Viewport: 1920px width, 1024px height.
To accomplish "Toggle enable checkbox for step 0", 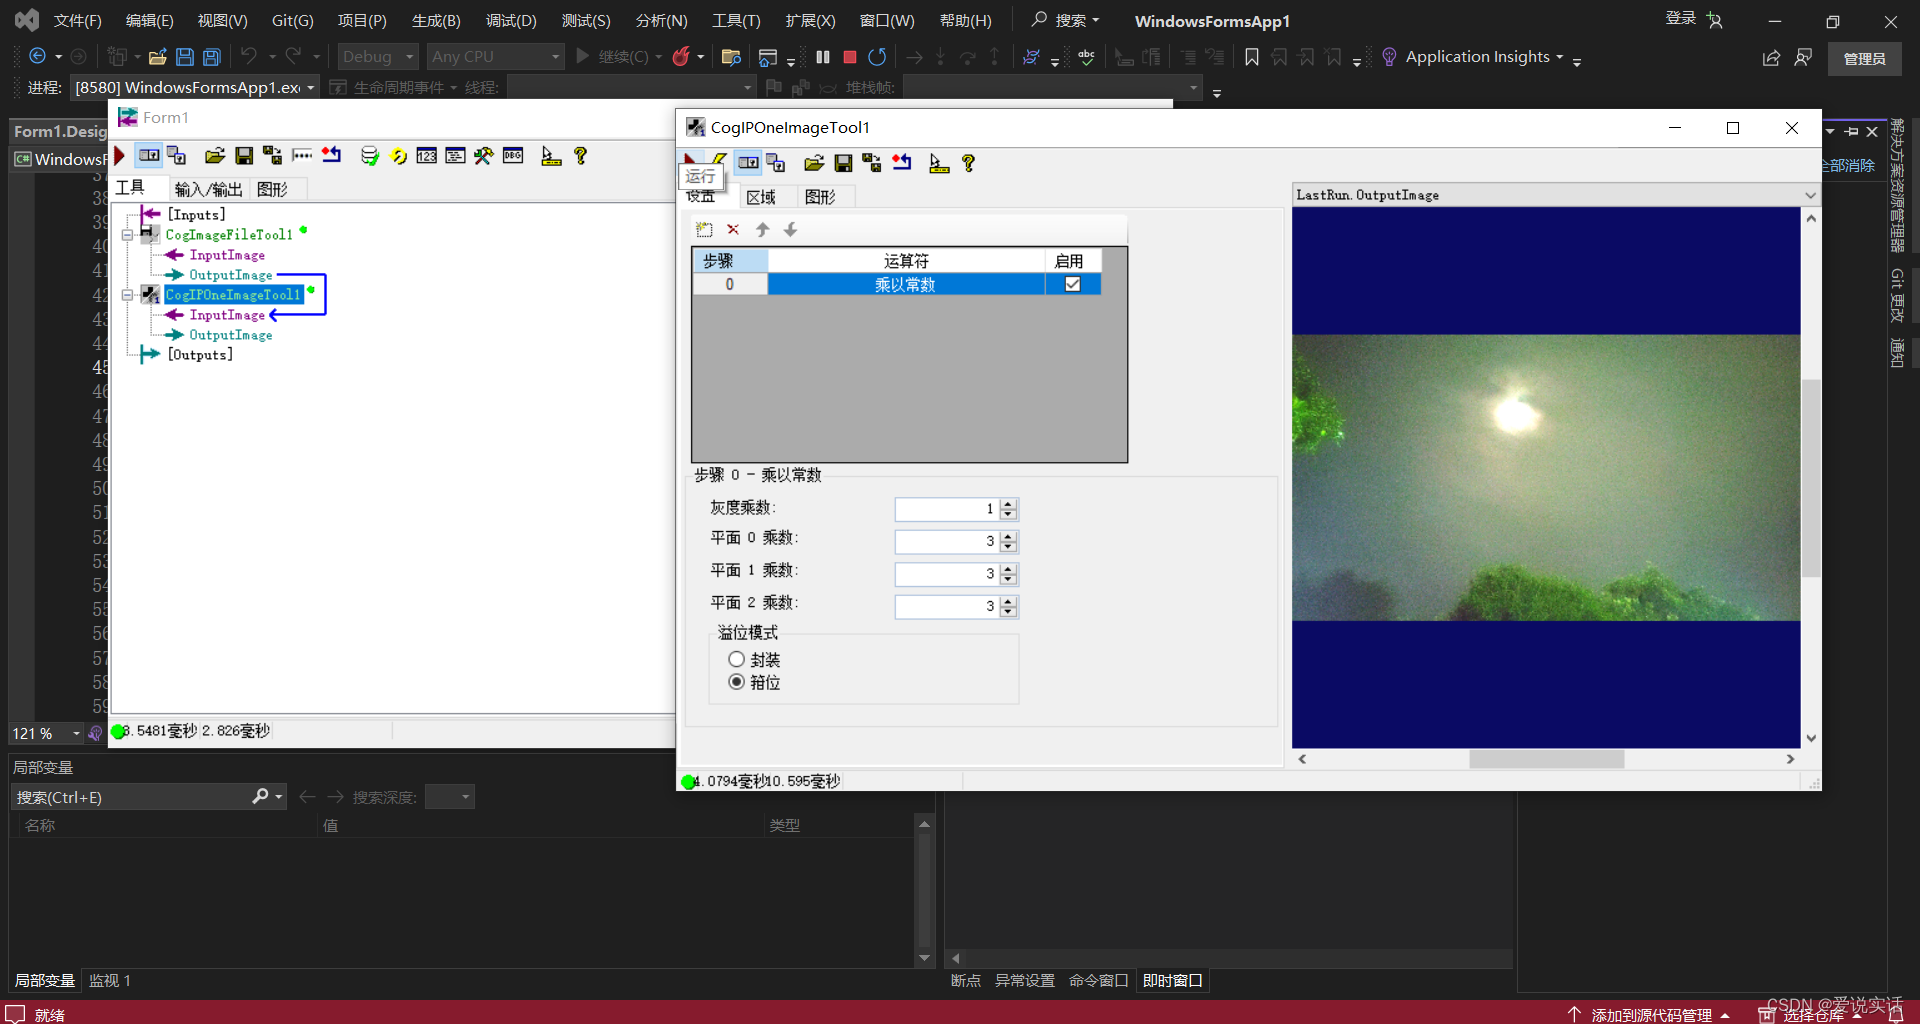I will (1073, 284).
